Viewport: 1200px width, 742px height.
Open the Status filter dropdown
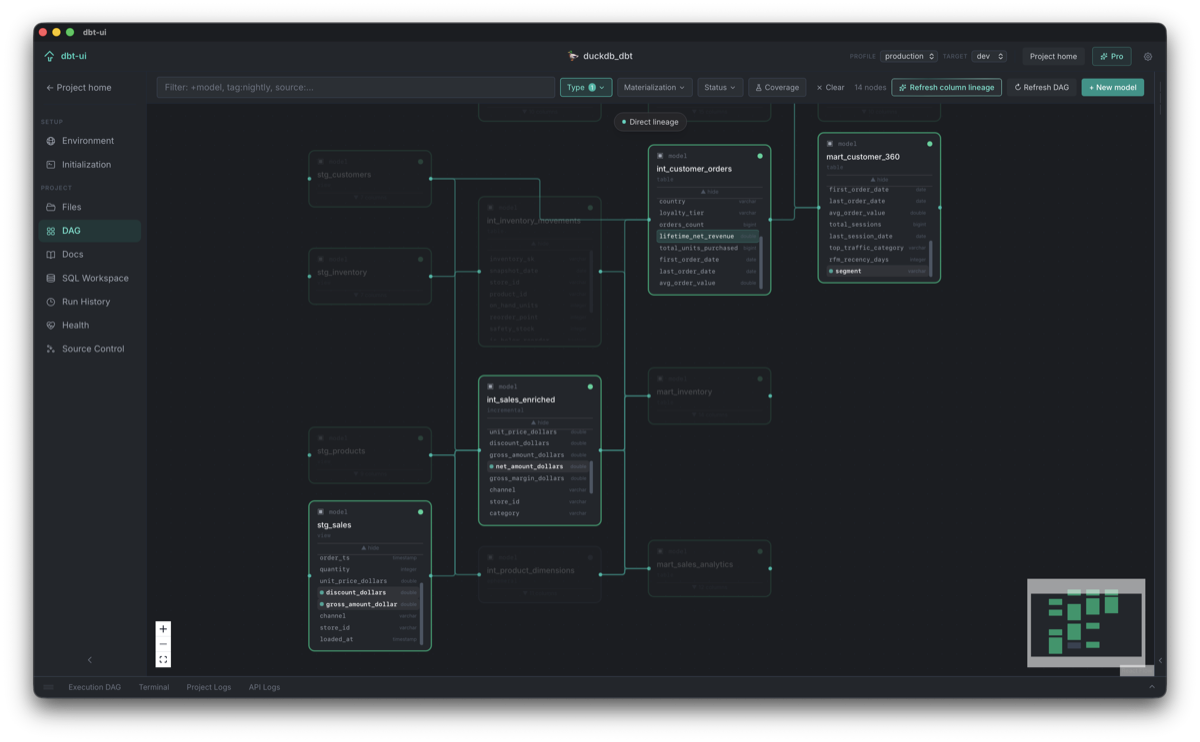(720, 87)
